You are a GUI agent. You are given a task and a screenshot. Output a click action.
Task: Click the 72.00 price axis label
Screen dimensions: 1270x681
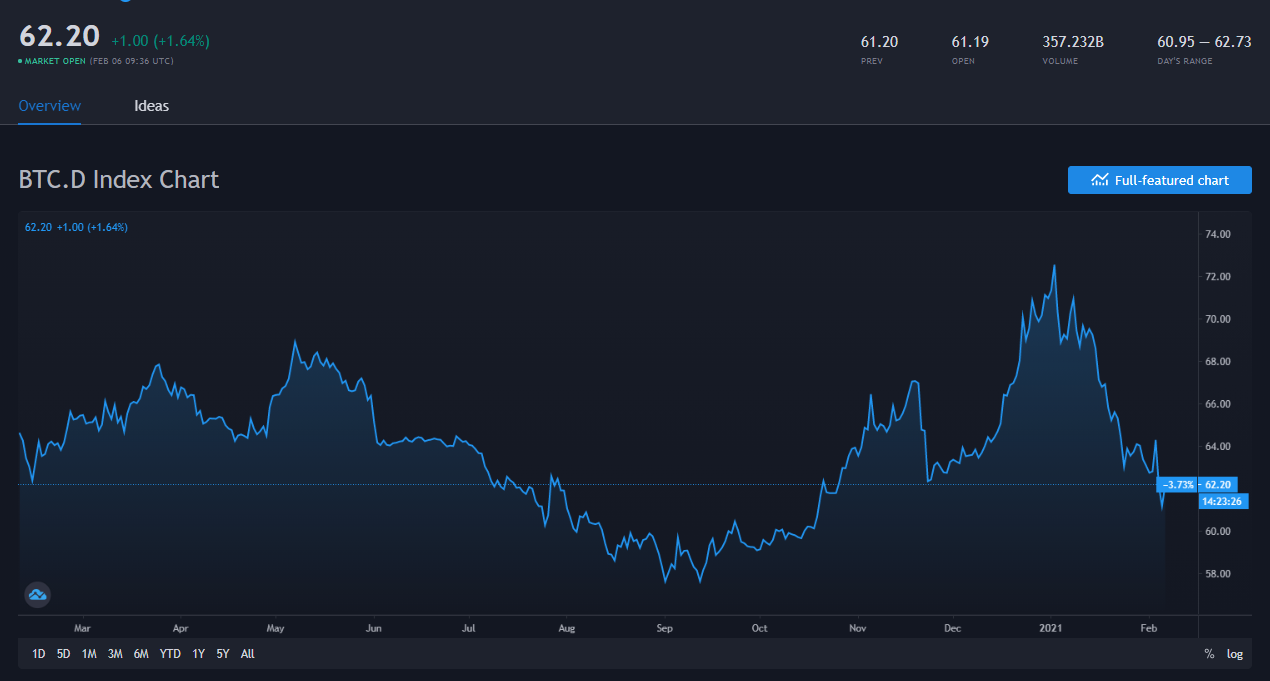(1218, 276)
